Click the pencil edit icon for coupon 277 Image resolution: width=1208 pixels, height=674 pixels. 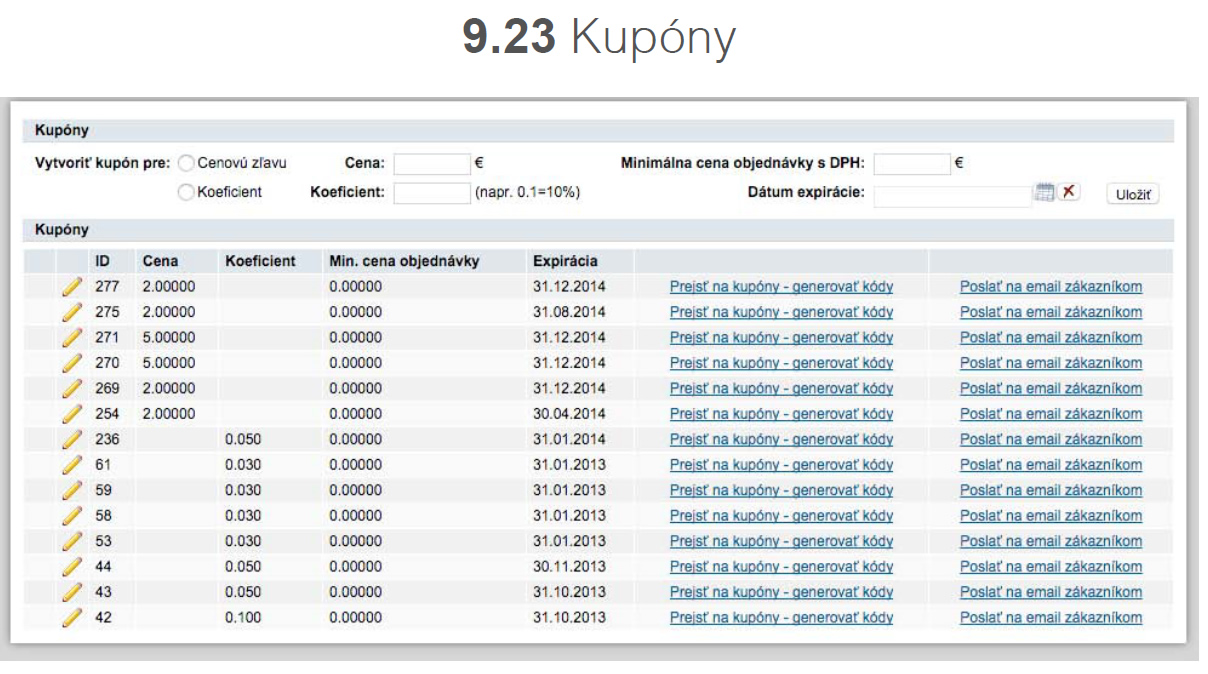click(71, 287)
